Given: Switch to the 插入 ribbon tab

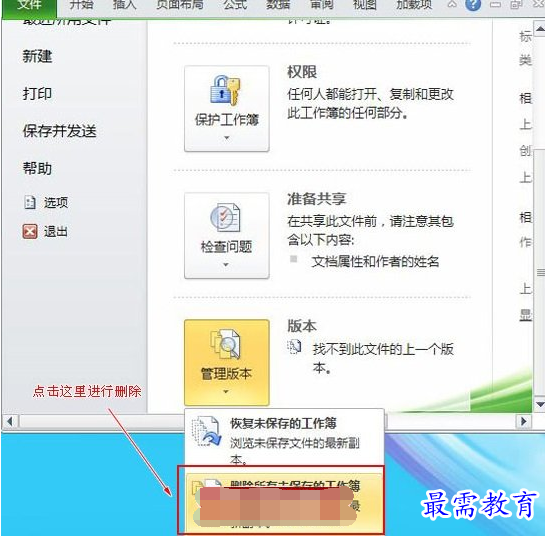Looking at the screenshot, I should click(124, 5).
